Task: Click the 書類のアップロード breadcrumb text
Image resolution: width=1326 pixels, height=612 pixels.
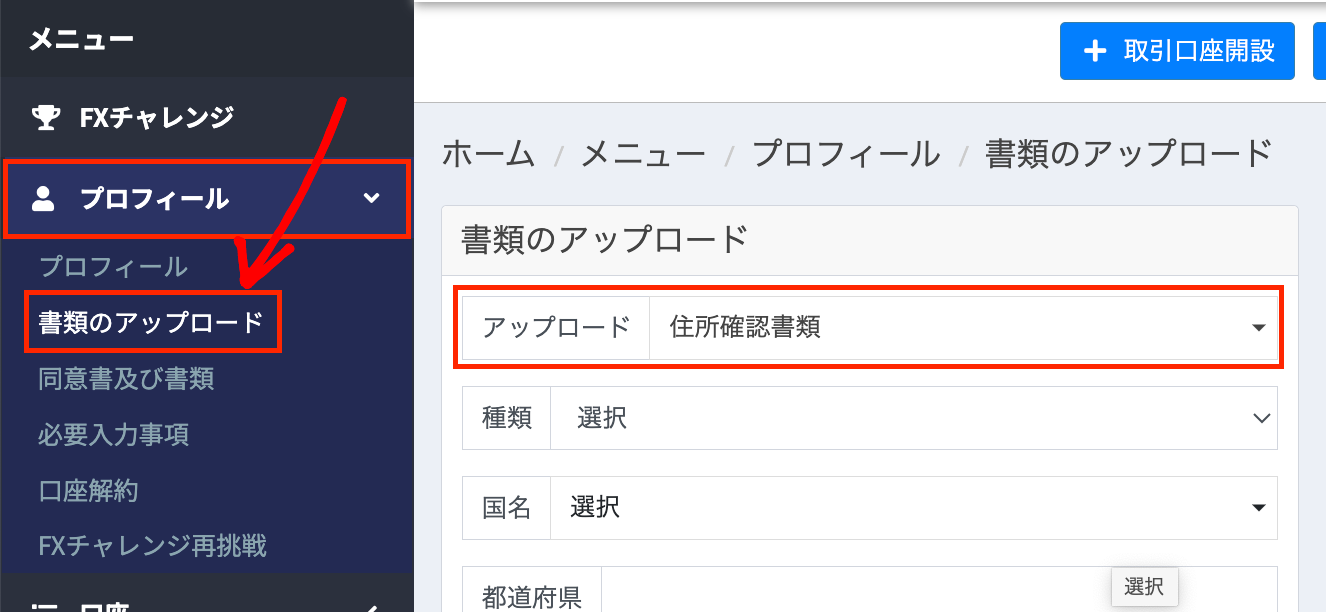Action: tap(1129, 155)
